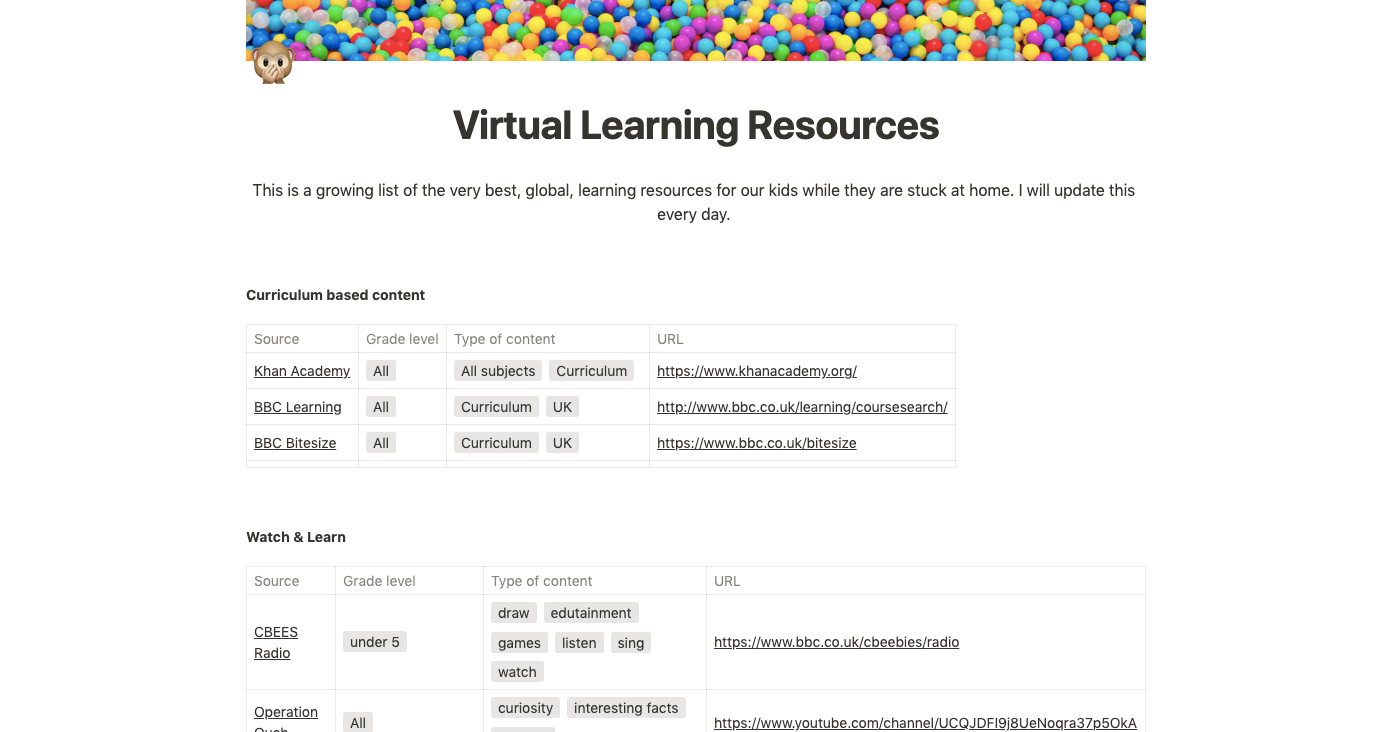Click the 'Virtual Learning Resources' page title
1392x732 pixels.
coord(695,125)
